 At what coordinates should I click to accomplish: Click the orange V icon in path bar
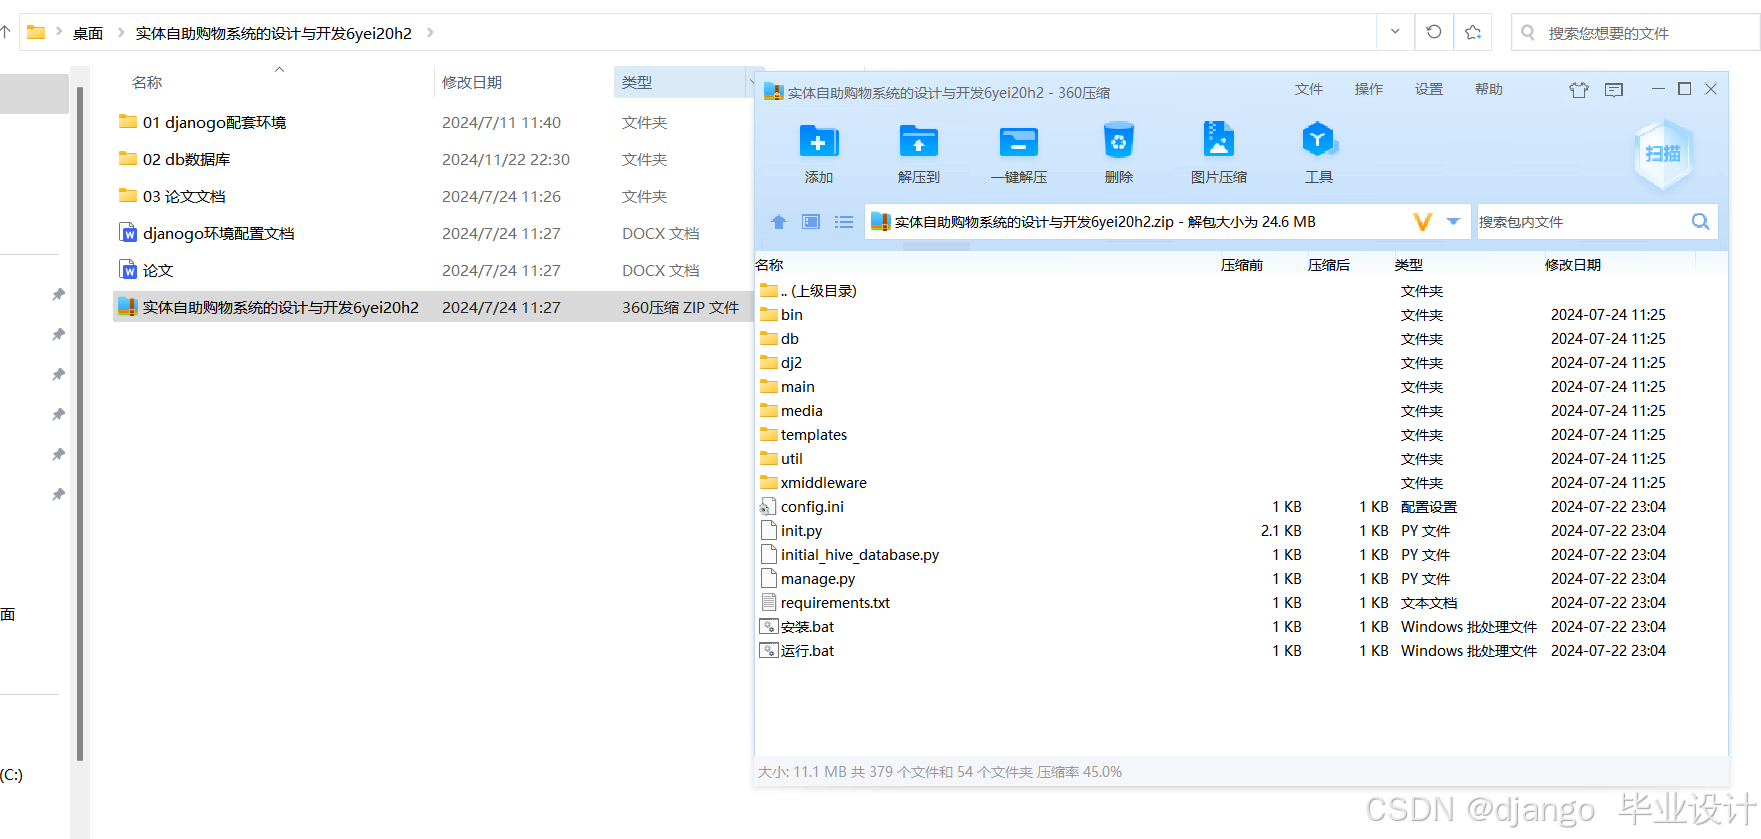tap(1422, 222)
